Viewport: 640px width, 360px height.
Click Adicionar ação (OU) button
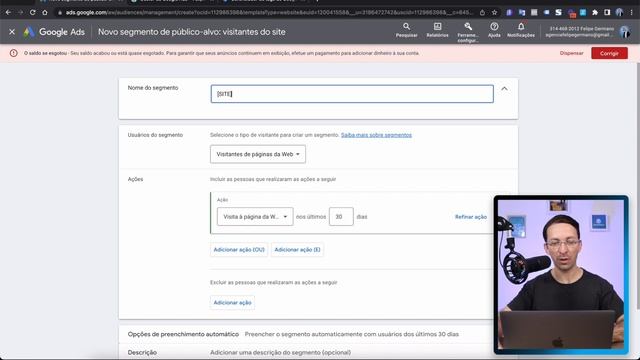click(x=239, y=250)
